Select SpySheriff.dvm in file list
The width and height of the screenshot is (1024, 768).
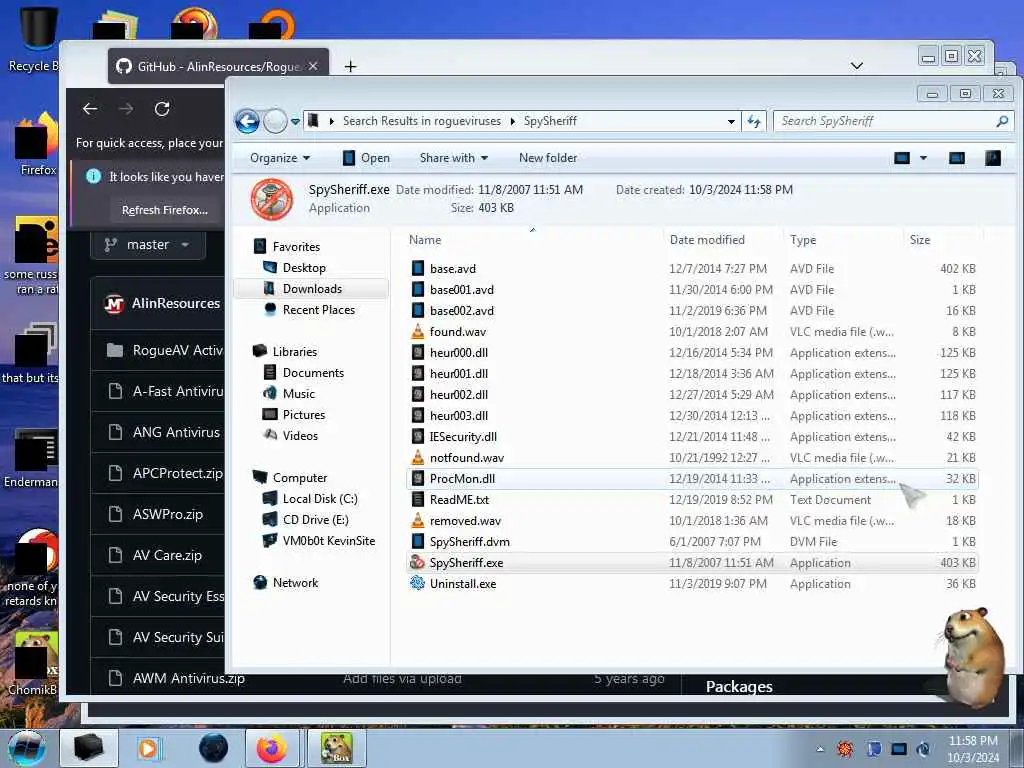click(692, 541)
